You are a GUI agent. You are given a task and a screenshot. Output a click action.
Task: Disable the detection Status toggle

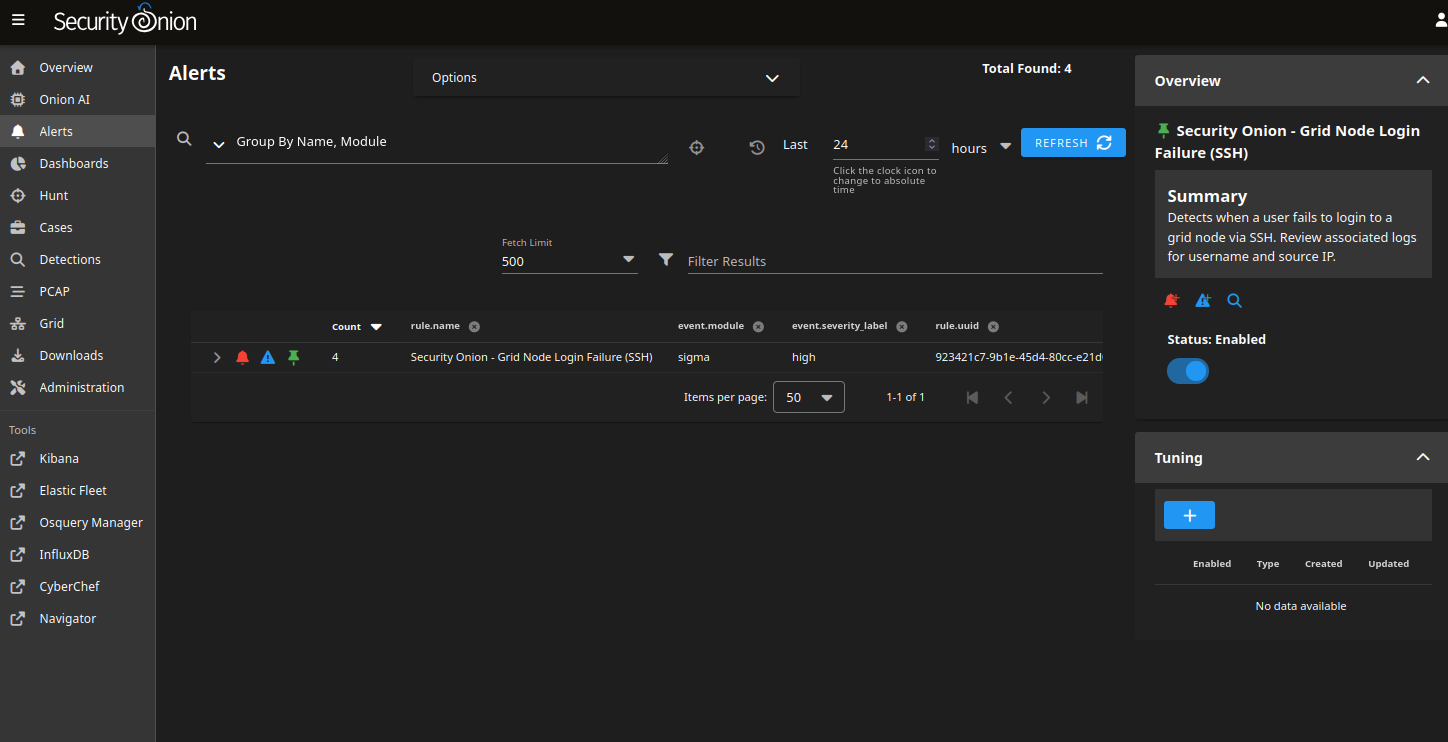click(1188, 371)
